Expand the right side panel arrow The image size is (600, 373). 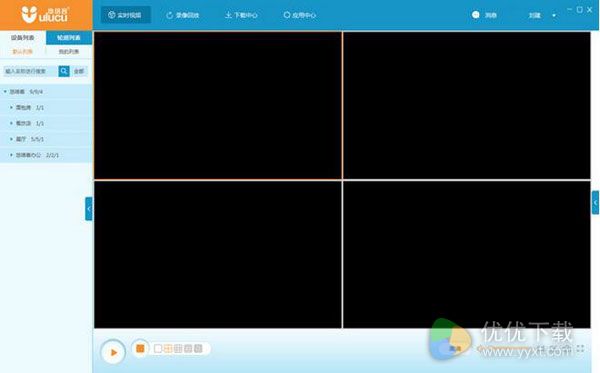[x=595, y=202]
